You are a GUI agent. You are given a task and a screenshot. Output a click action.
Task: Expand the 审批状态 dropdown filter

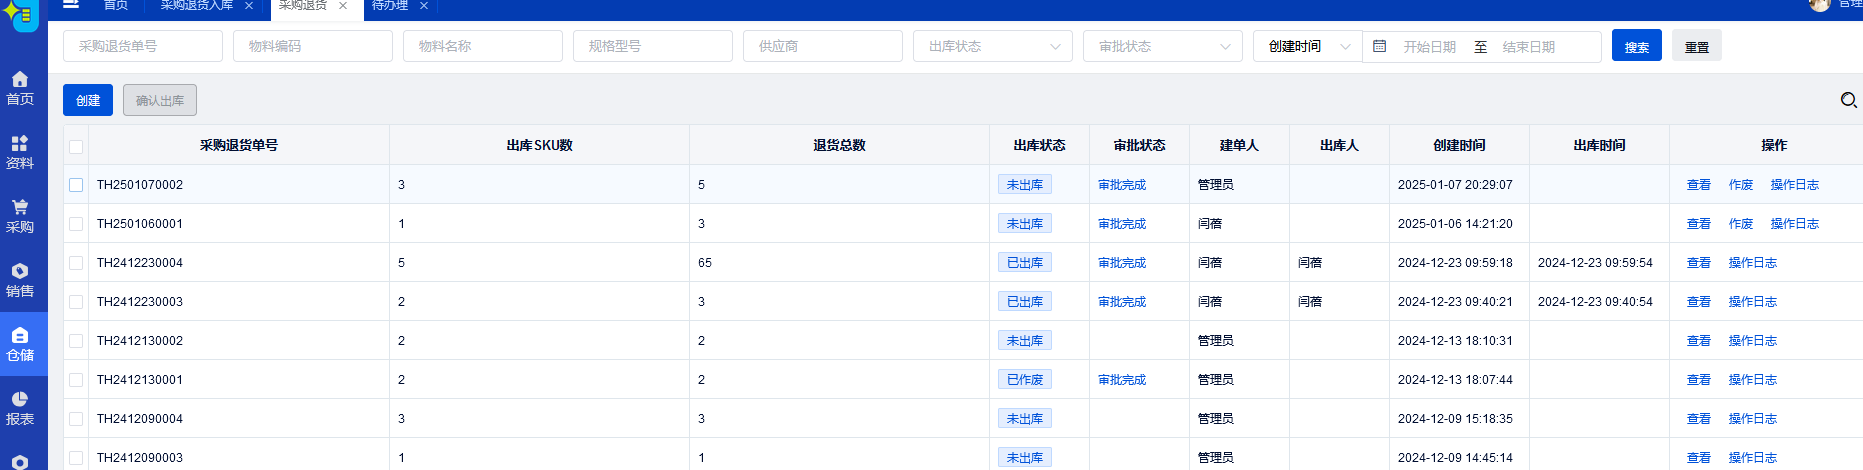[1162, 46]
